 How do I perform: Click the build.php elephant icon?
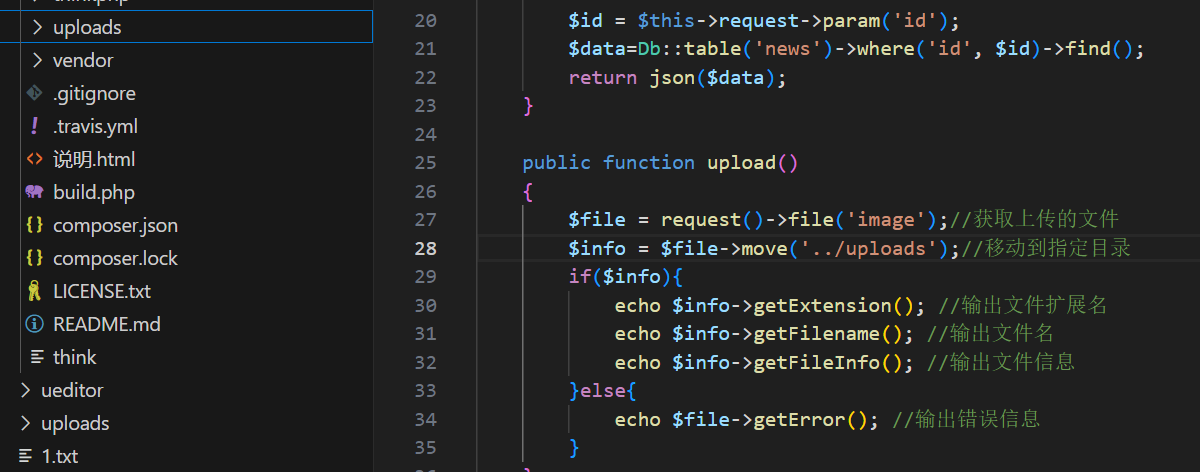pos(35,192)
